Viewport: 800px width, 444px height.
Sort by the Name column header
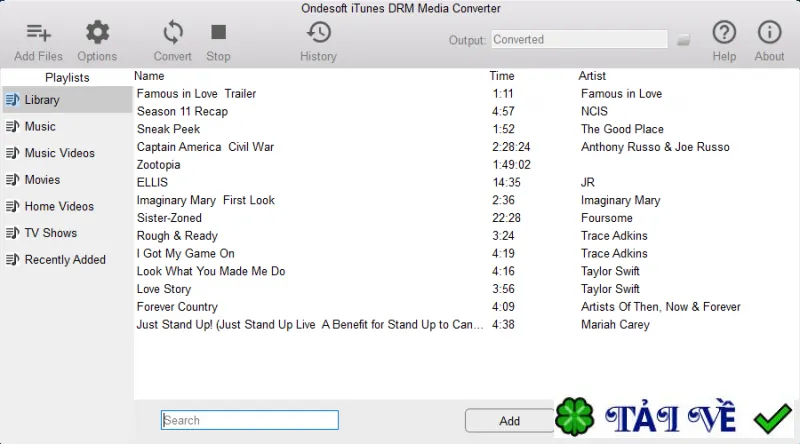click(149, 76)
